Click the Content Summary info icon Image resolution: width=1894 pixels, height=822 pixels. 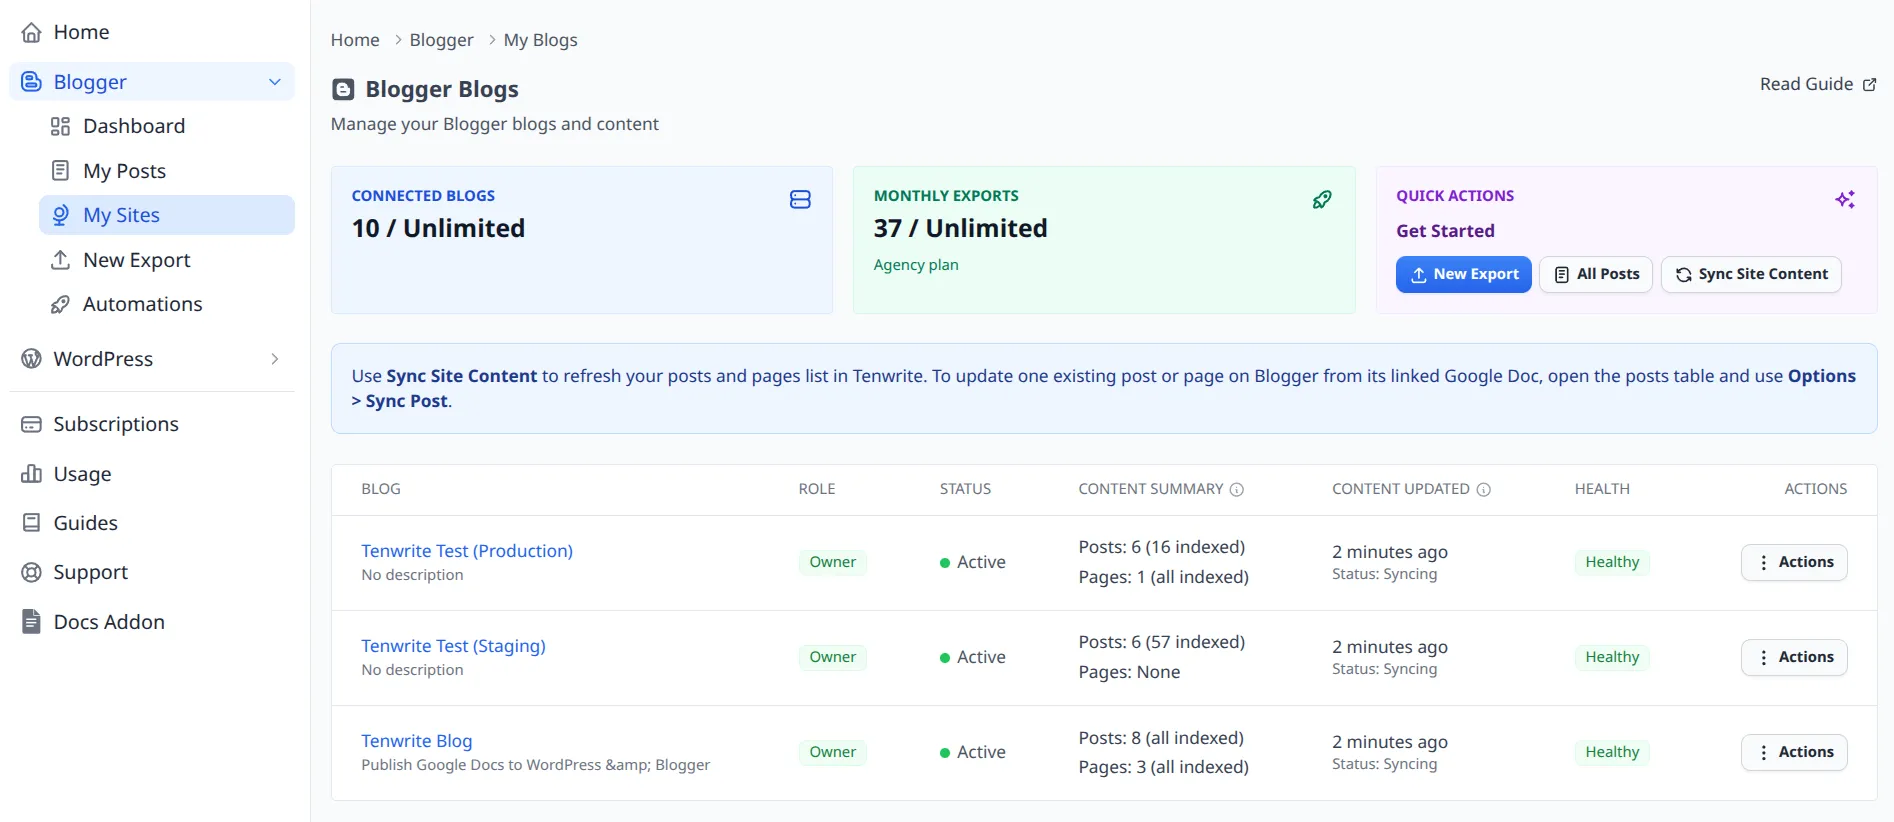(x=1237, y=490)
